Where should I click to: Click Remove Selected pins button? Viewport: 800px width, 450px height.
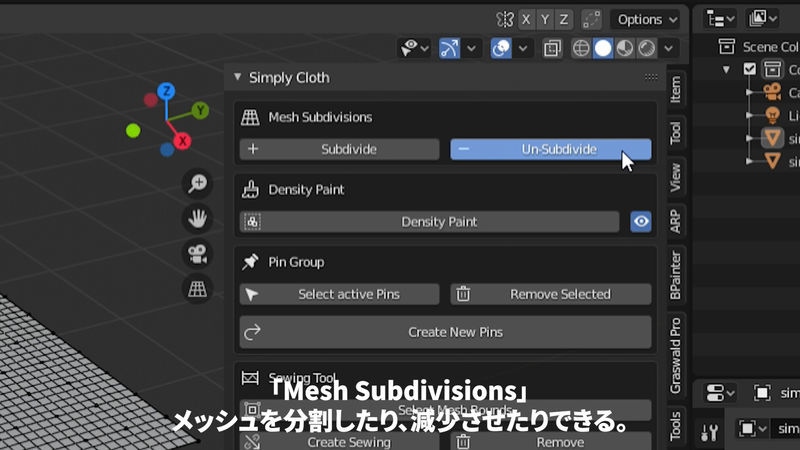551,294
